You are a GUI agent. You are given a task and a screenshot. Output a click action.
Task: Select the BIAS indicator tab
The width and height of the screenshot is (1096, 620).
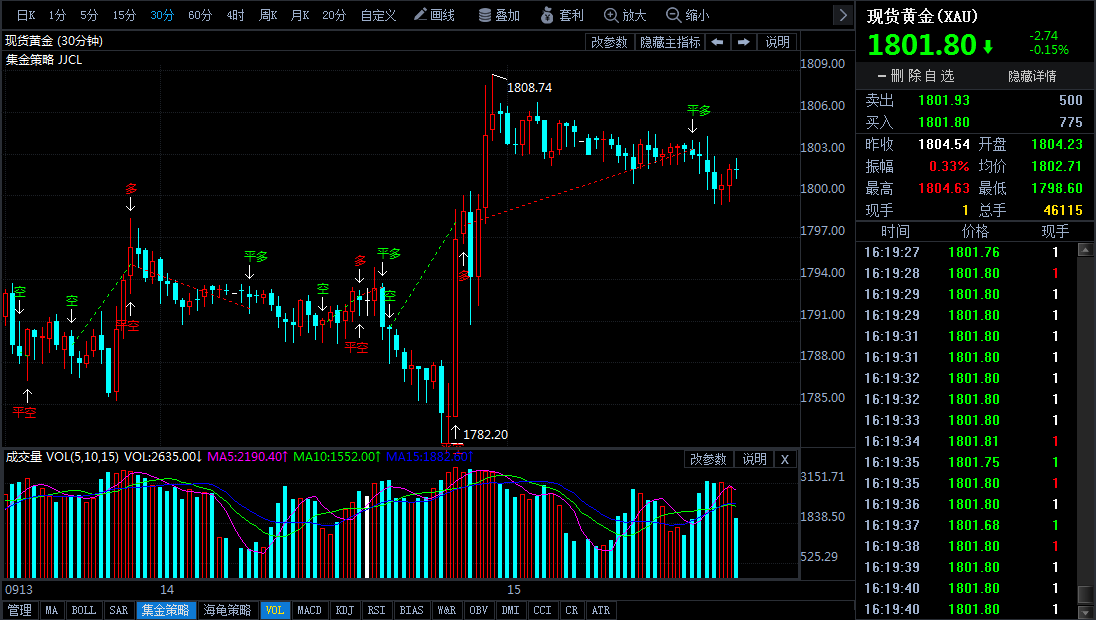pyautogui.click(x=412, y=610)
